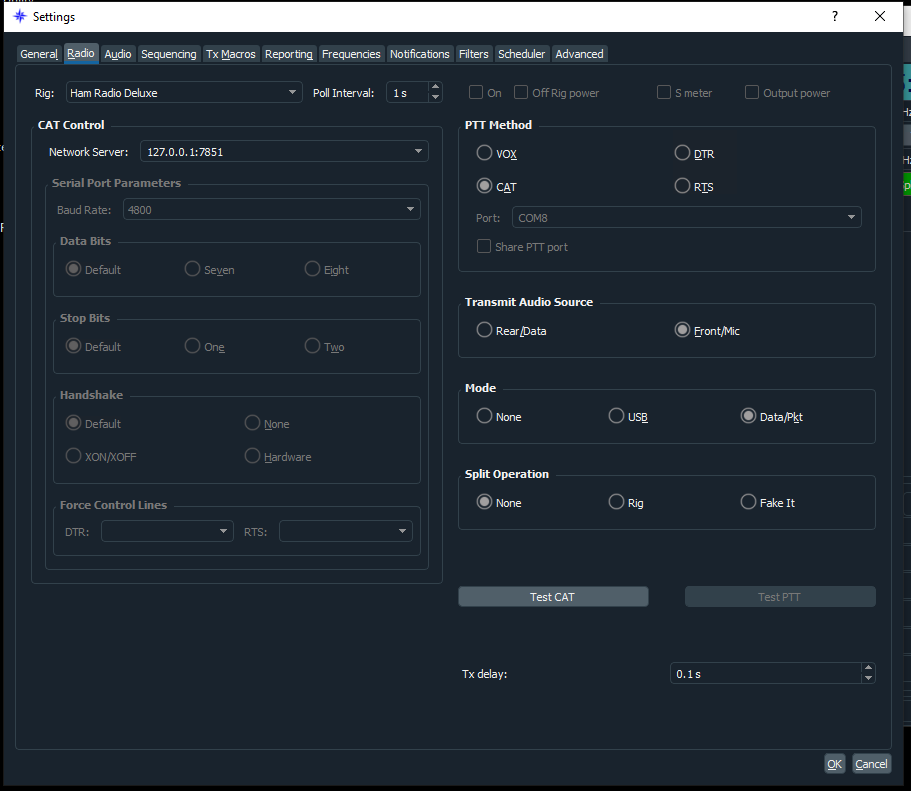Viewport: 911px width, 791px height.
Task: Open the Notifications tab
Action: tap(419, 54)
